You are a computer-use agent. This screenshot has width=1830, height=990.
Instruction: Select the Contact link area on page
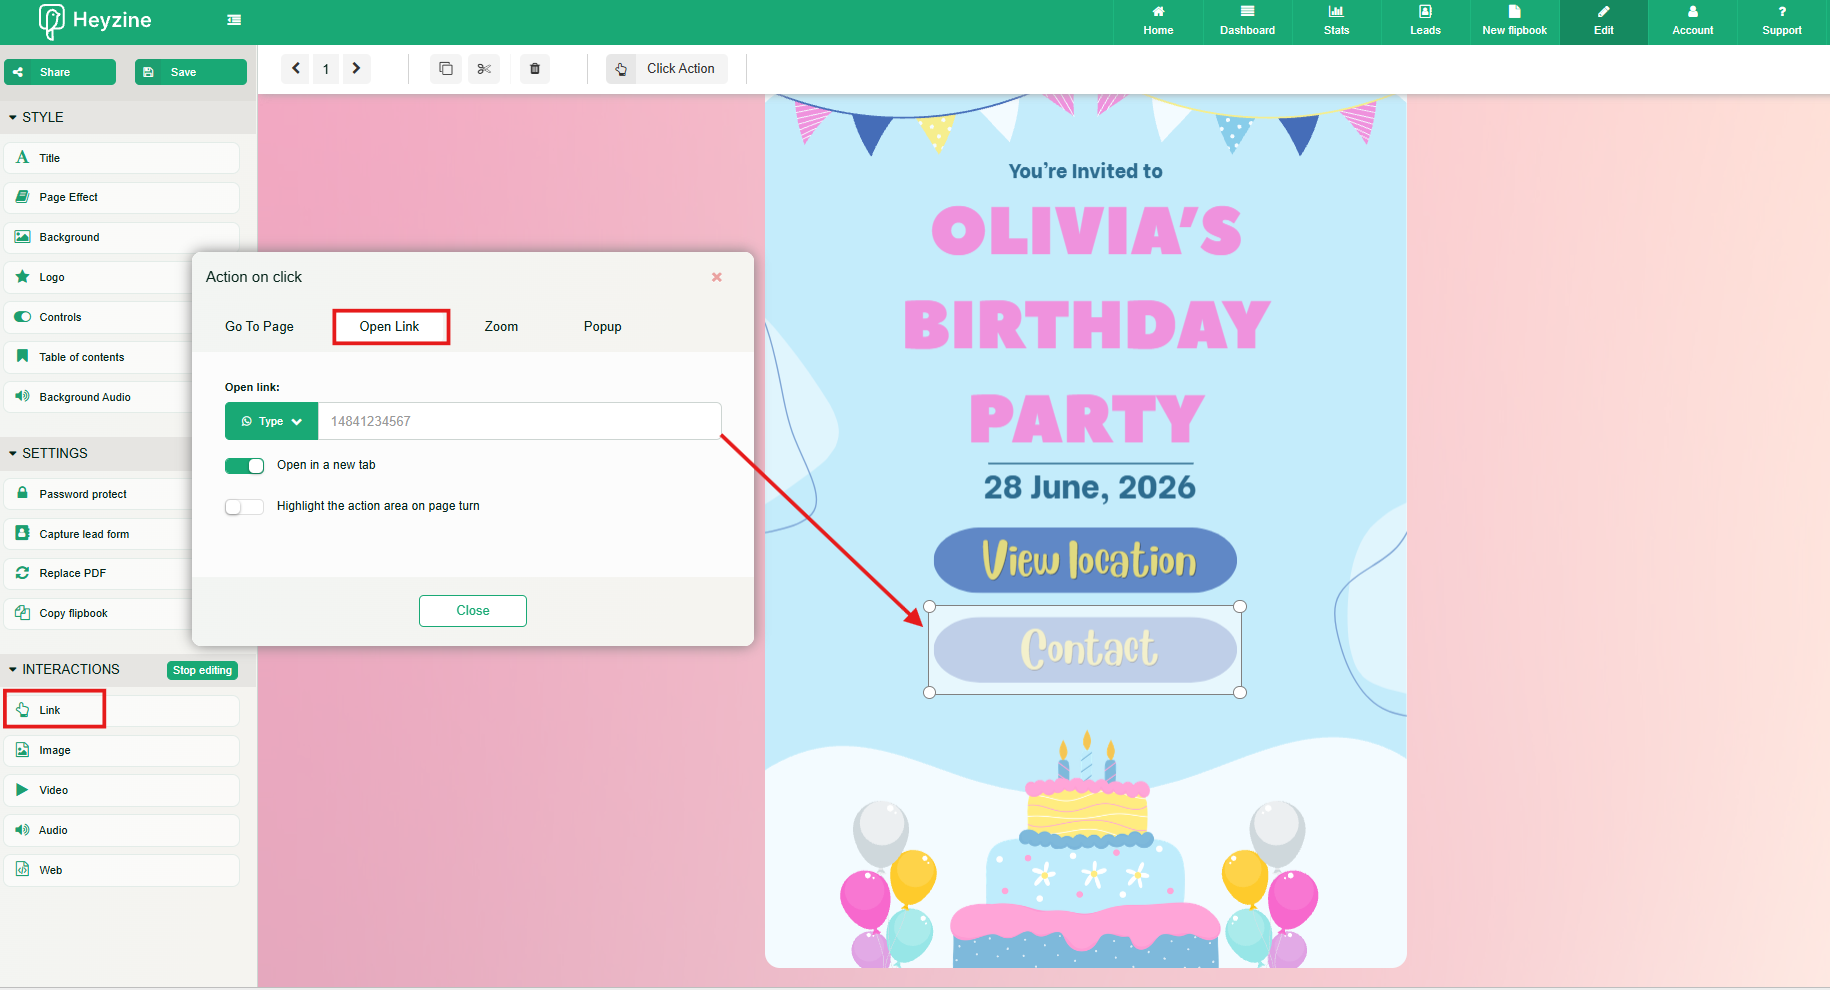coord(1085,650)
